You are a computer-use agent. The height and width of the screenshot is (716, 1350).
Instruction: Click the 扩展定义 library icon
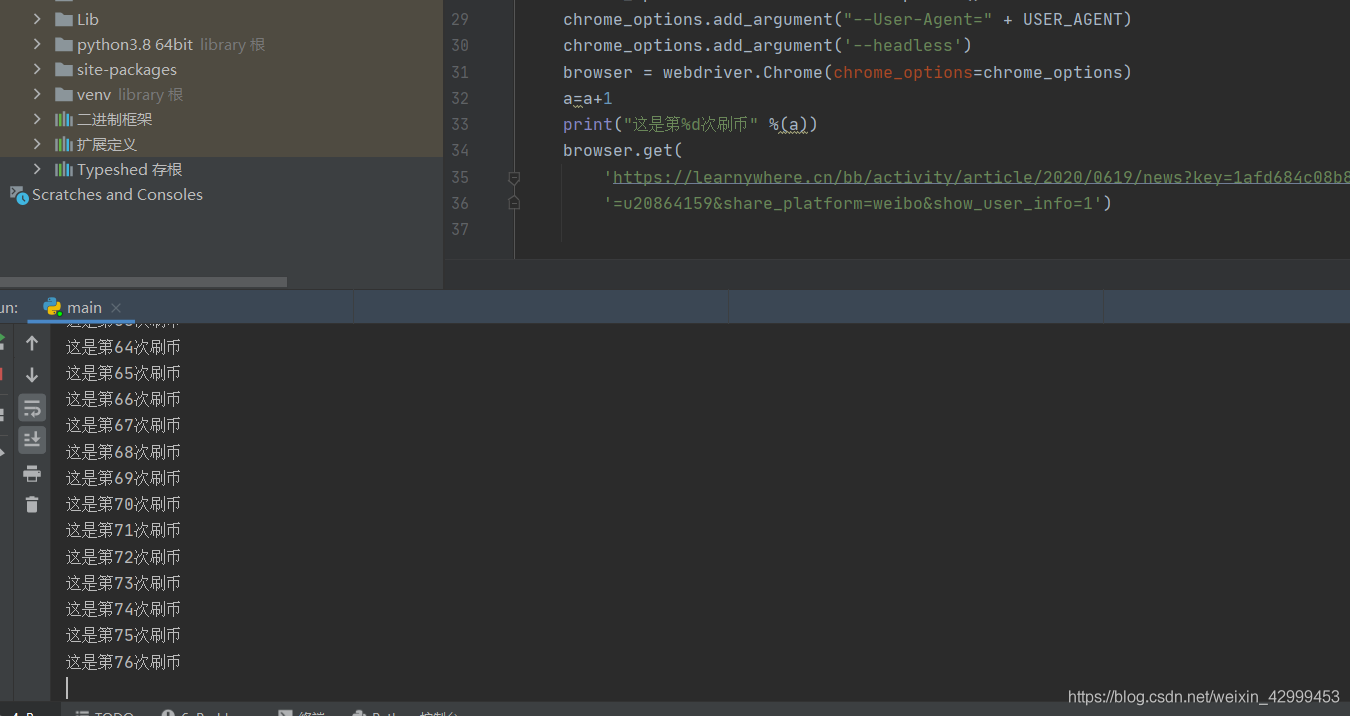click(x=64, y=144)
